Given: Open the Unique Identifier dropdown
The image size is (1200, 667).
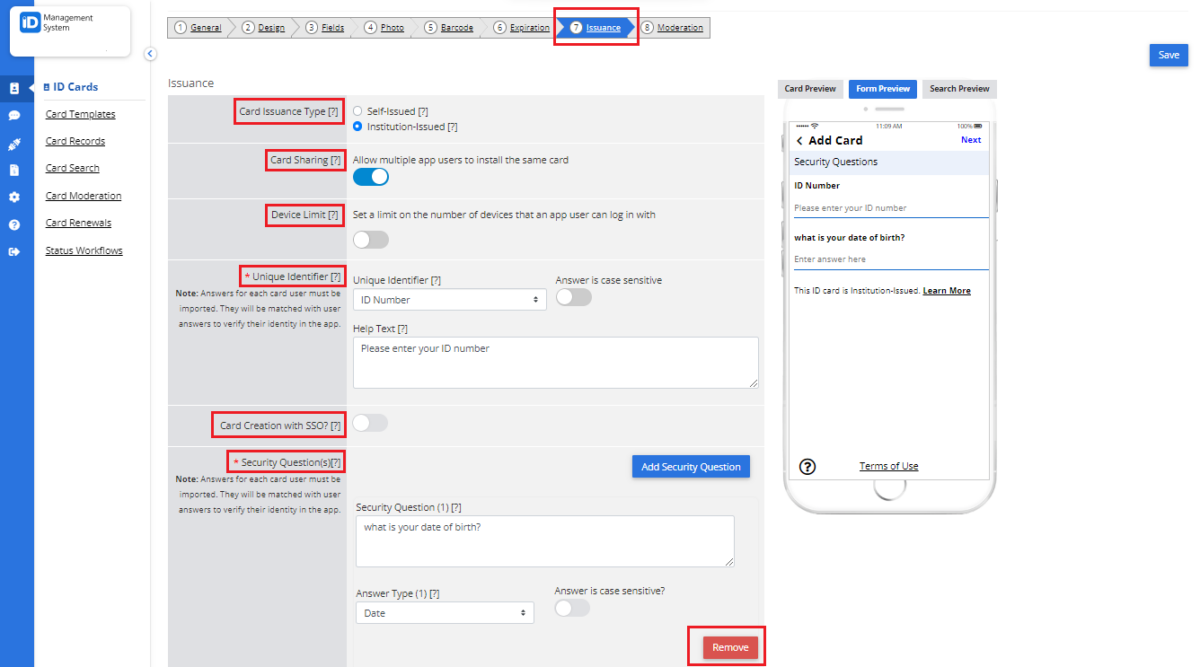Looking at the screenshot, I should pyautogui.click(x=448, y=300).
